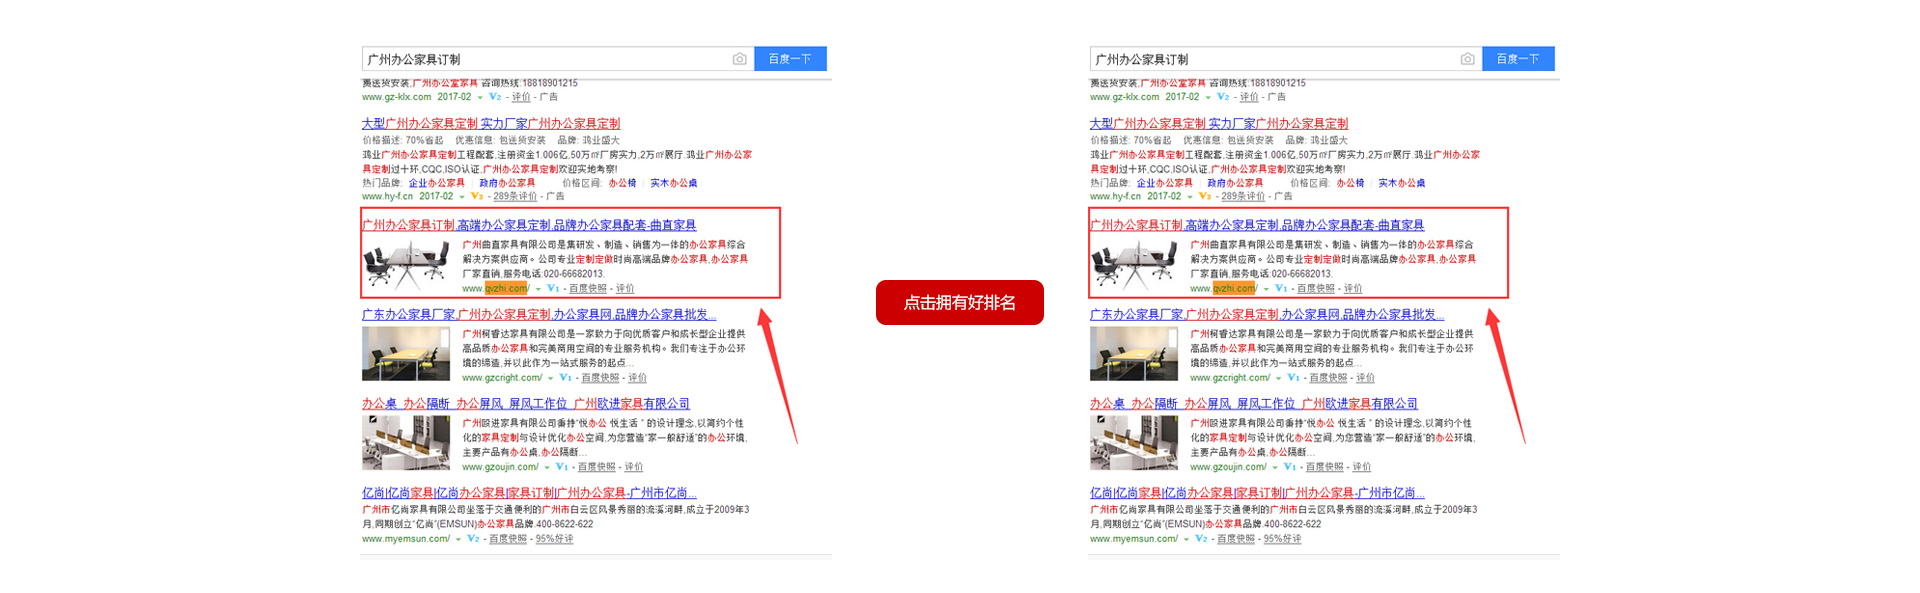Click the search input field in the right panel
The width and height of the screenshot is (1920, 593).
1270,59
